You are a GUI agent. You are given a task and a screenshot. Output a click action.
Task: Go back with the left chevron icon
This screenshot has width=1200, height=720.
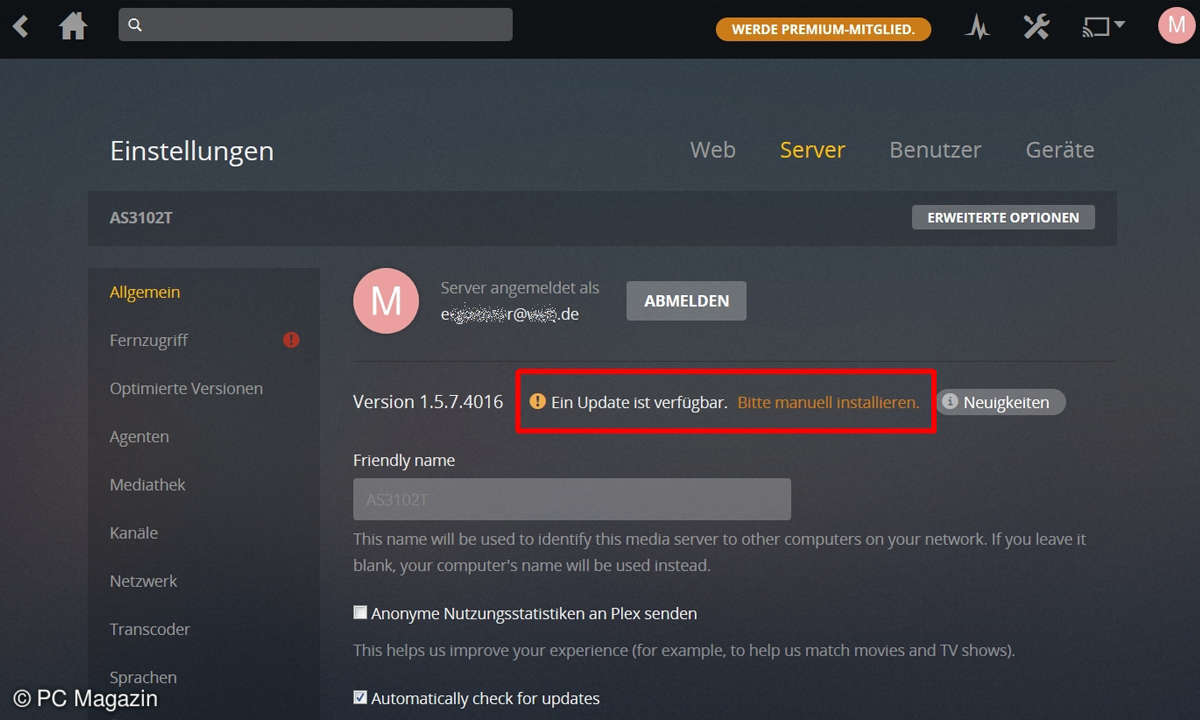pyautogui.click(x=21, y=26)
